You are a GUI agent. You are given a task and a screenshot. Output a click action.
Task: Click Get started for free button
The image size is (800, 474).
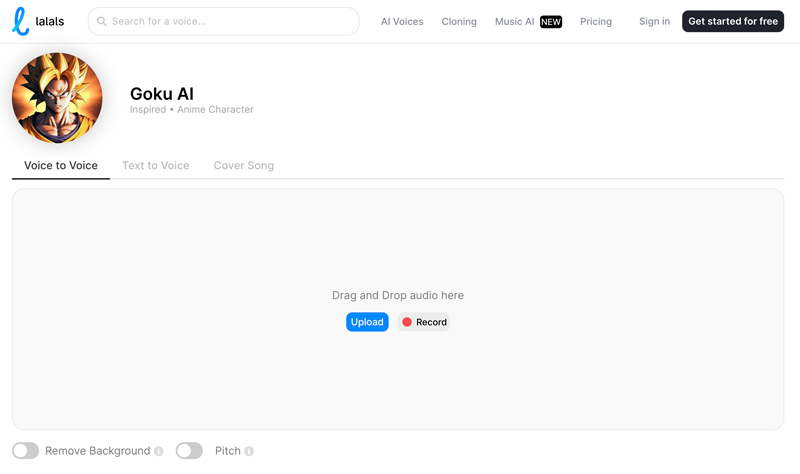pyautogui.click(x=733, y=21)
